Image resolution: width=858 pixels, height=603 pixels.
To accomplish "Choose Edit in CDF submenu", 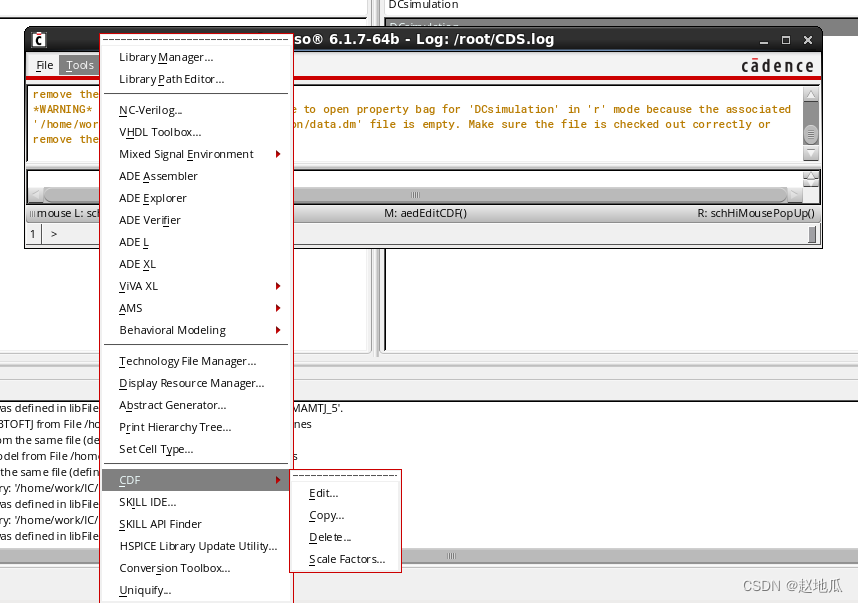I will [x=324, y=493].
